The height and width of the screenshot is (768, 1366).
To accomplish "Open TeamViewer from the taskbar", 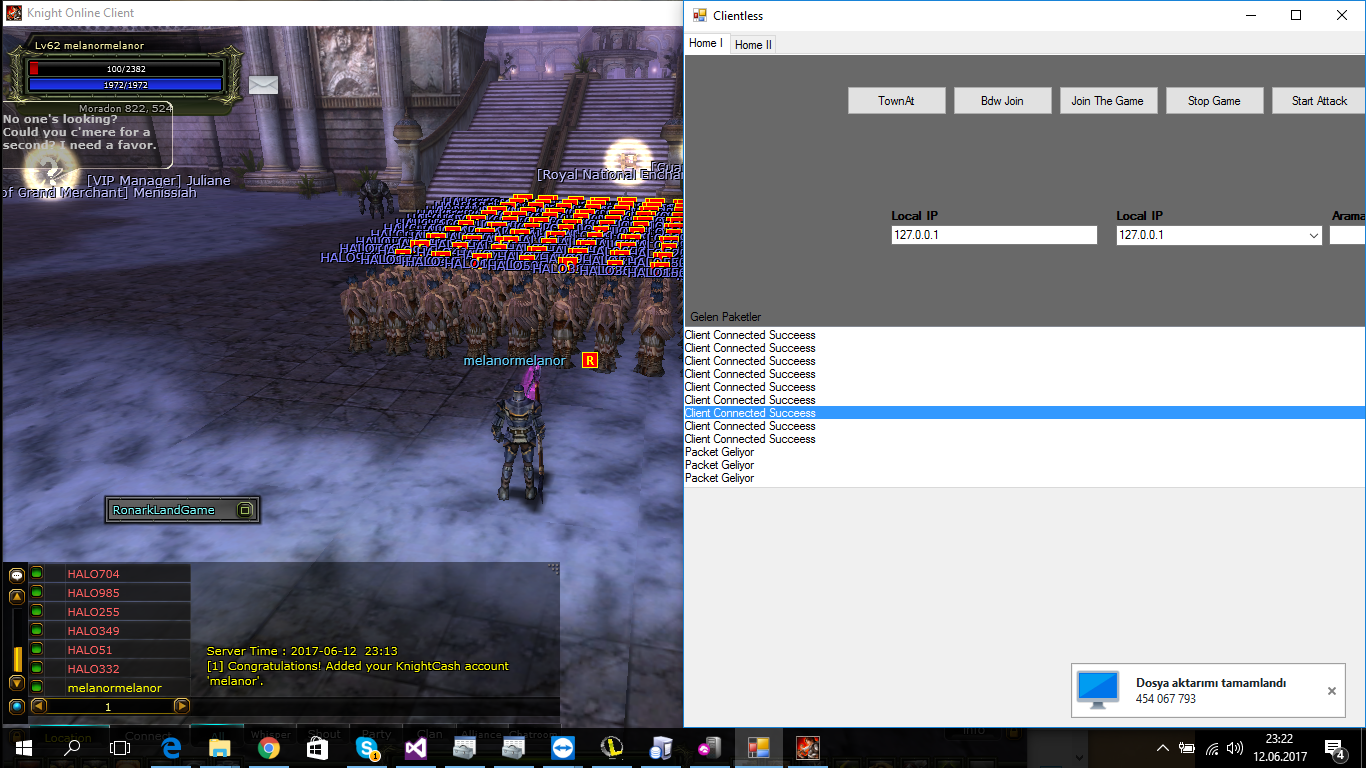I will [563, 747].
